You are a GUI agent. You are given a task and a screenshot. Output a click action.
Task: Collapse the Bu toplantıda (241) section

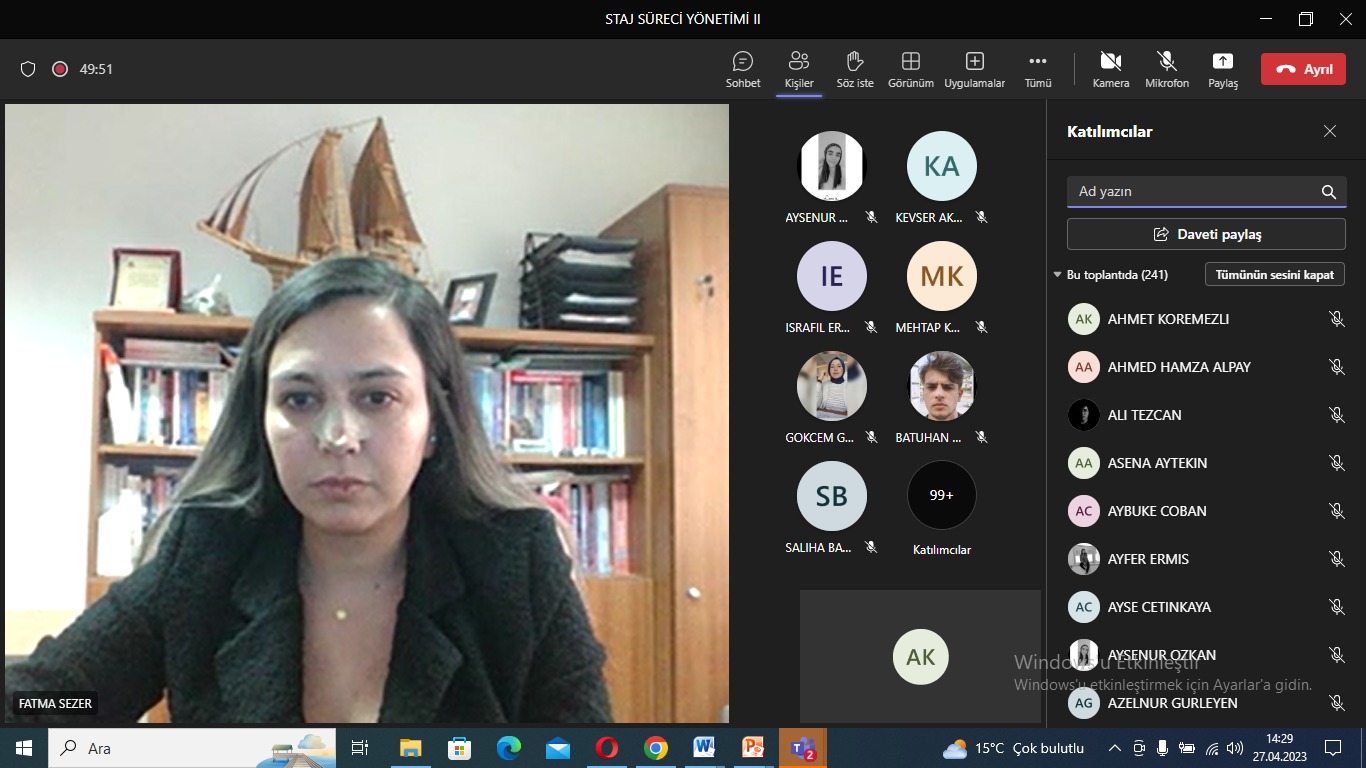(x=1110, y=274)
